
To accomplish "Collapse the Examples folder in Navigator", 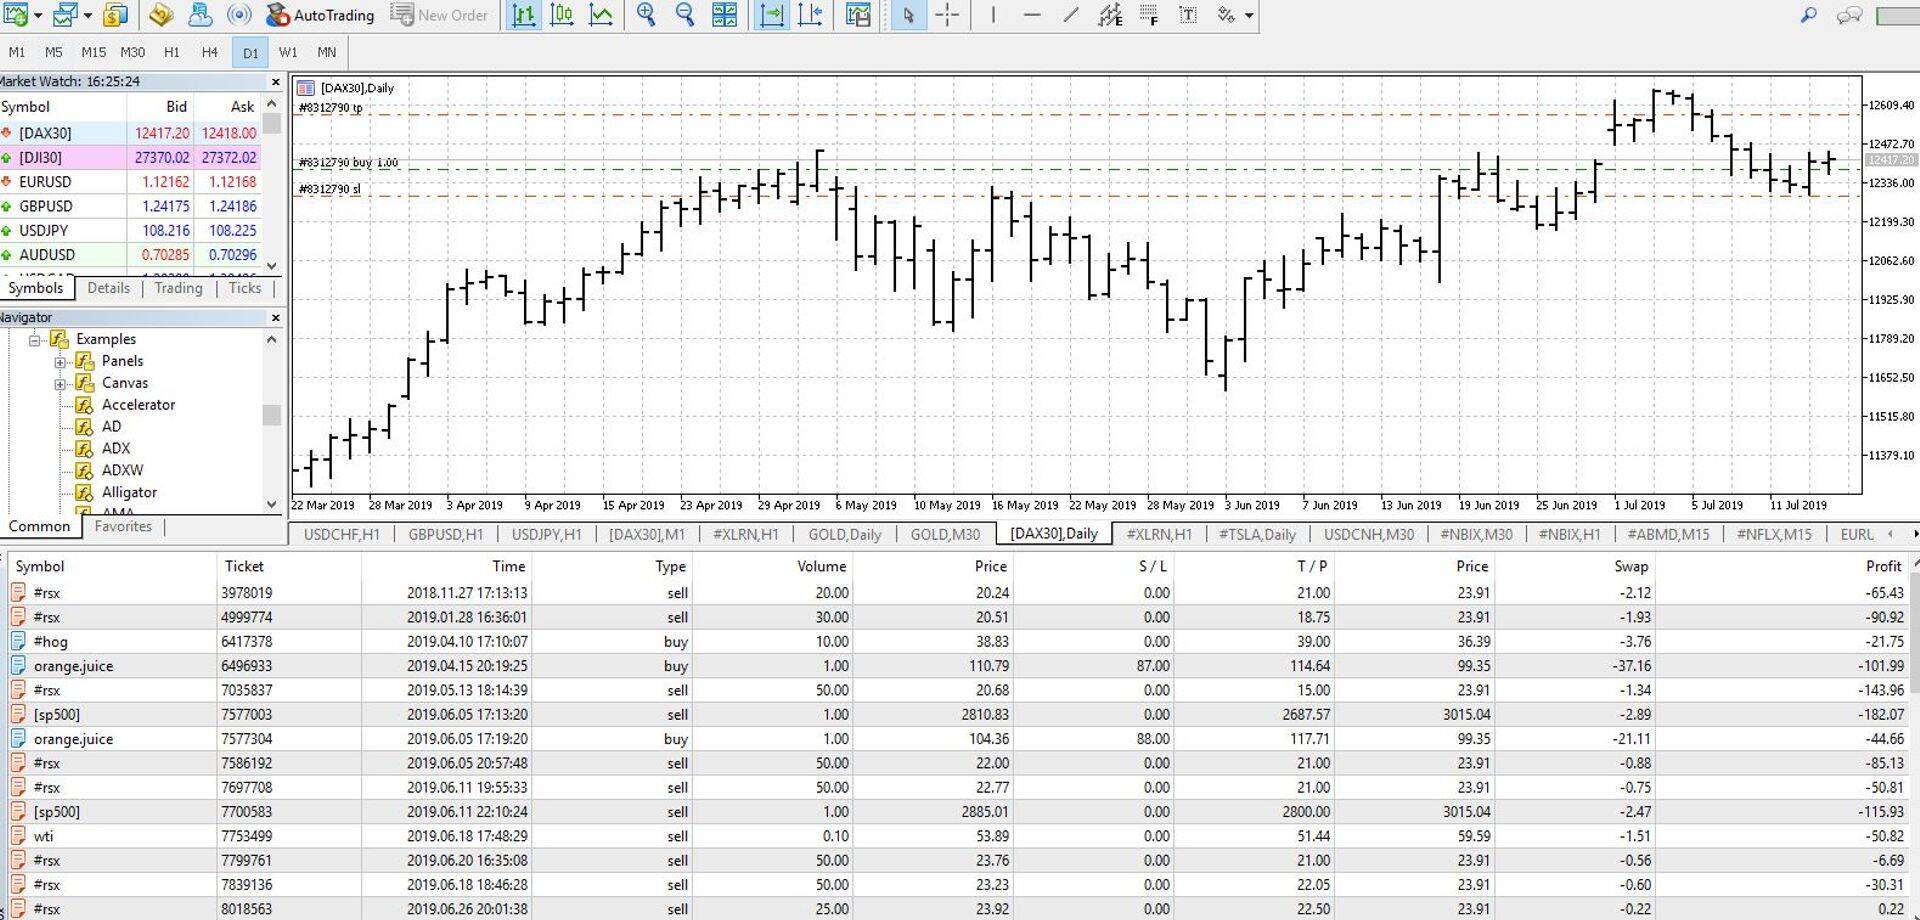I will point(35,340).
